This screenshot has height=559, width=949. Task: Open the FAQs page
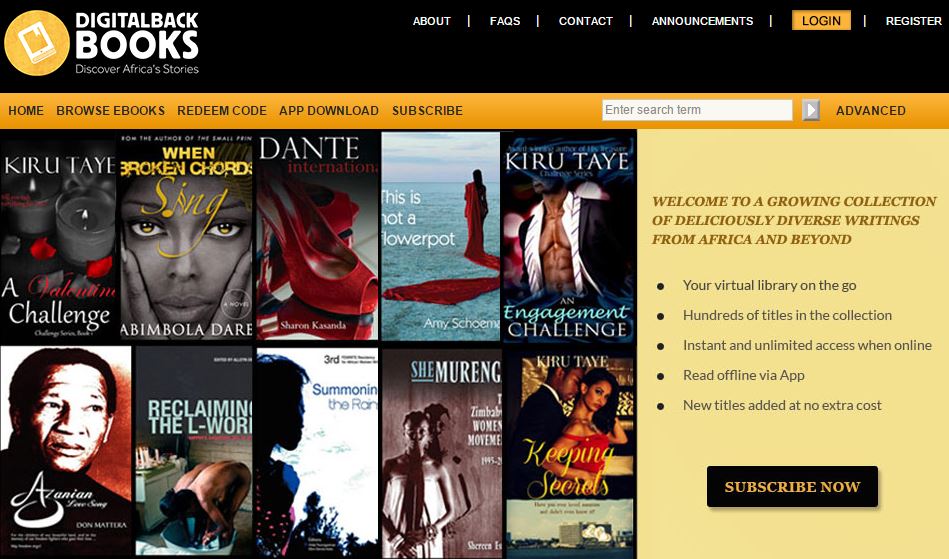(x=505, y=21)
